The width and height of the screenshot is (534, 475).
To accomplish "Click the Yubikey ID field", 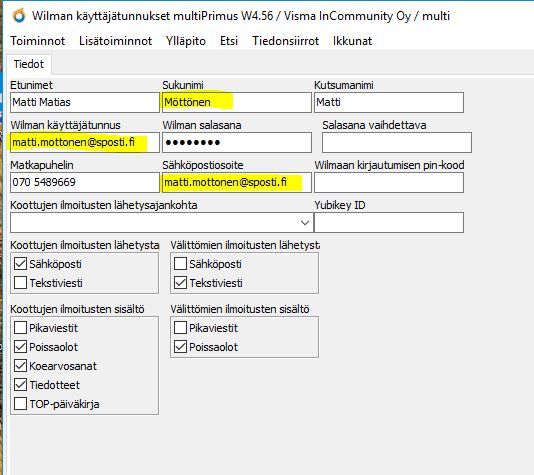I will point(389,223).
